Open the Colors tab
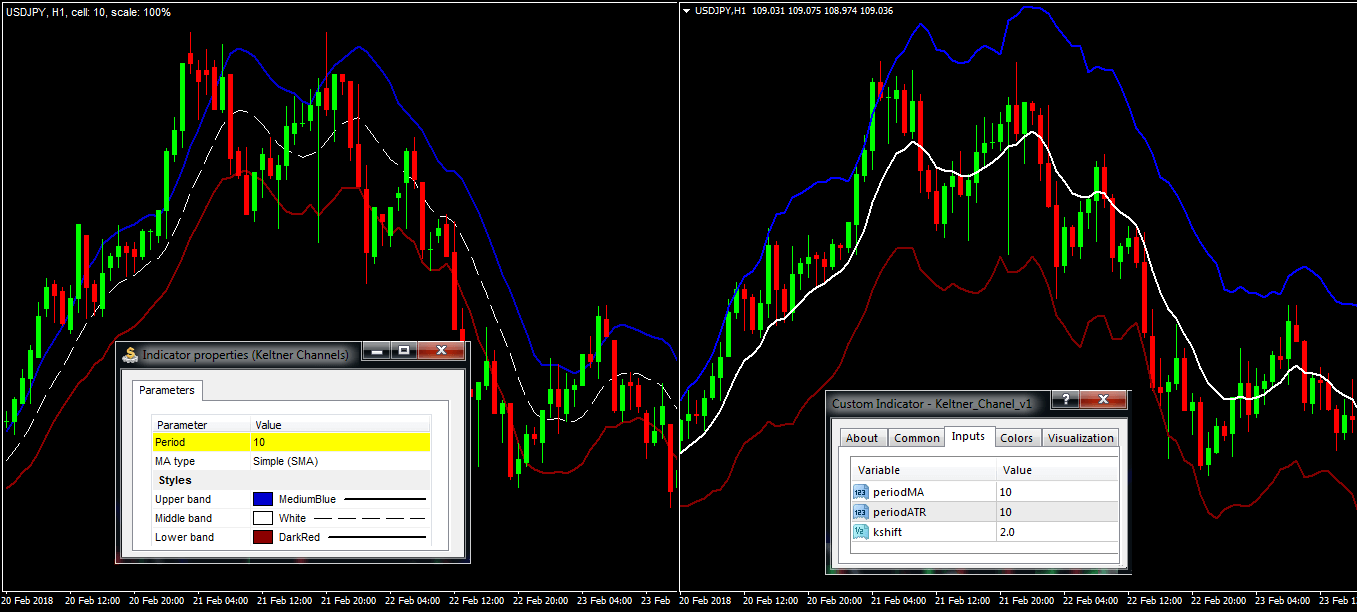This screenshot has height=612, width=1357. pos(1016,438)
